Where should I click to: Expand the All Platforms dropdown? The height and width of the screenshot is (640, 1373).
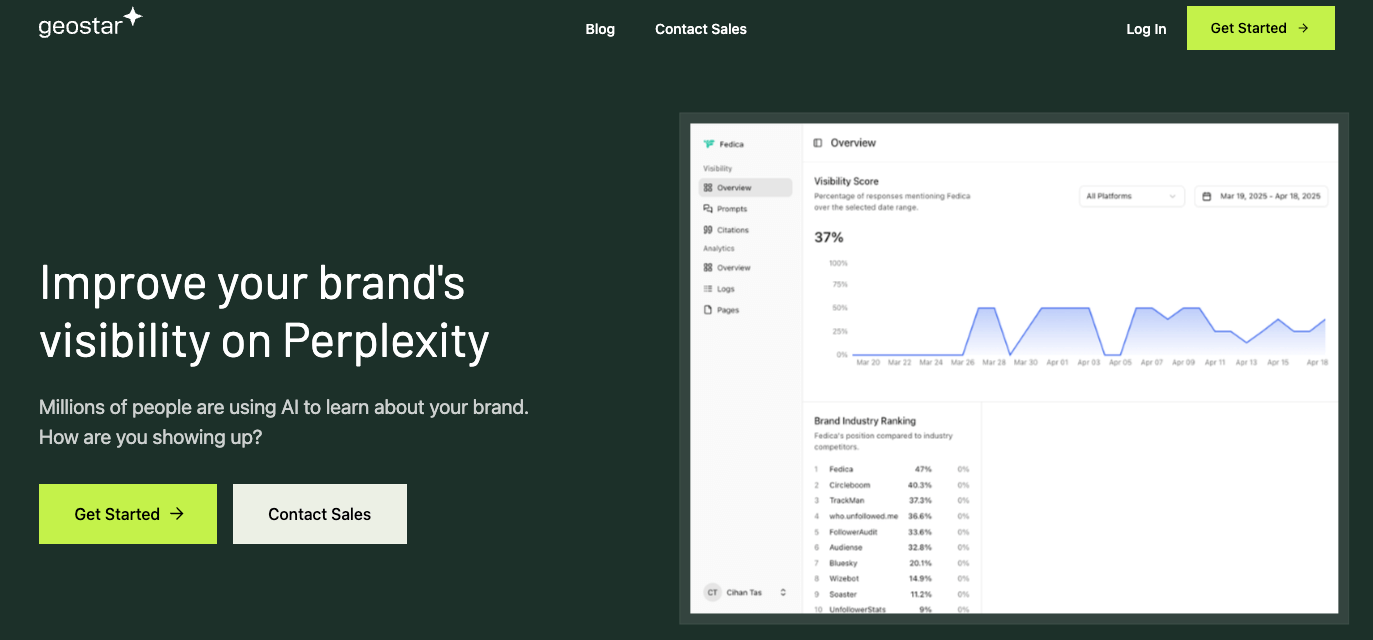[1132, 197]
